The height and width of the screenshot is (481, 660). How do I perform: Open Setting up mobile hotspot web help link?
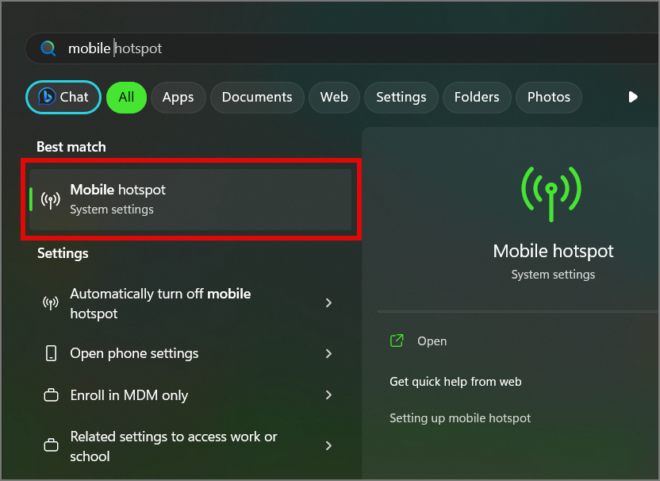click(460, 418)
